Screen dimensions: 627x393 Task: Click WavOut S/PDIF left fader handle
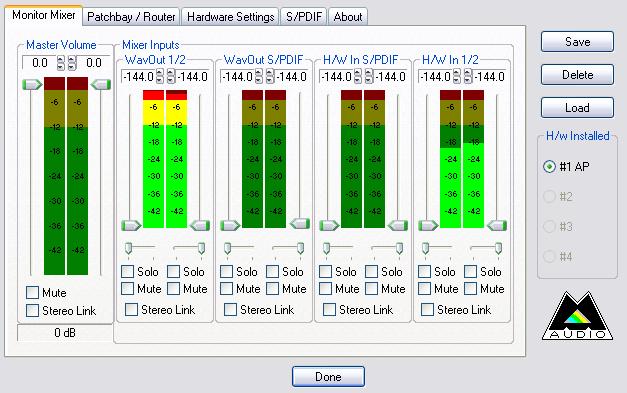coord(230,225)
